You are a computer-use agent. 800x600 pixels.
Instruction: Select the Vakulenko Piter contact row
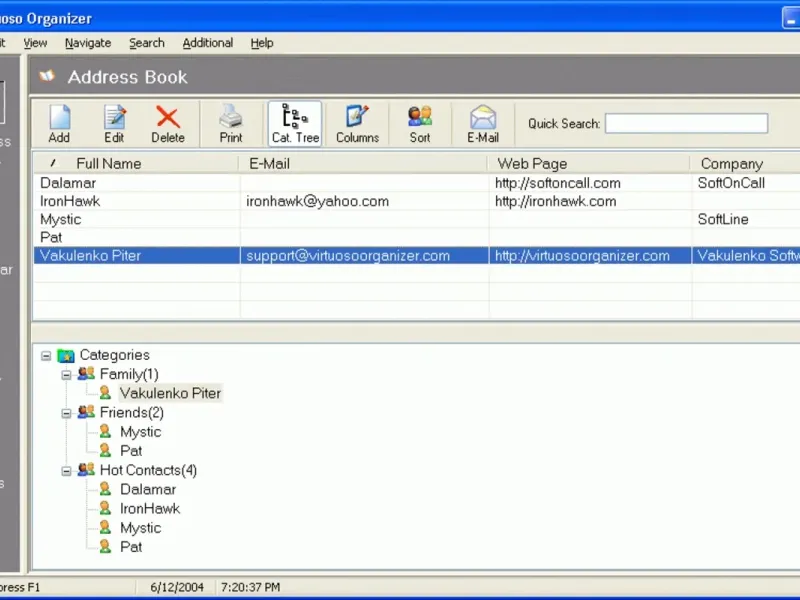coord(417,256)
